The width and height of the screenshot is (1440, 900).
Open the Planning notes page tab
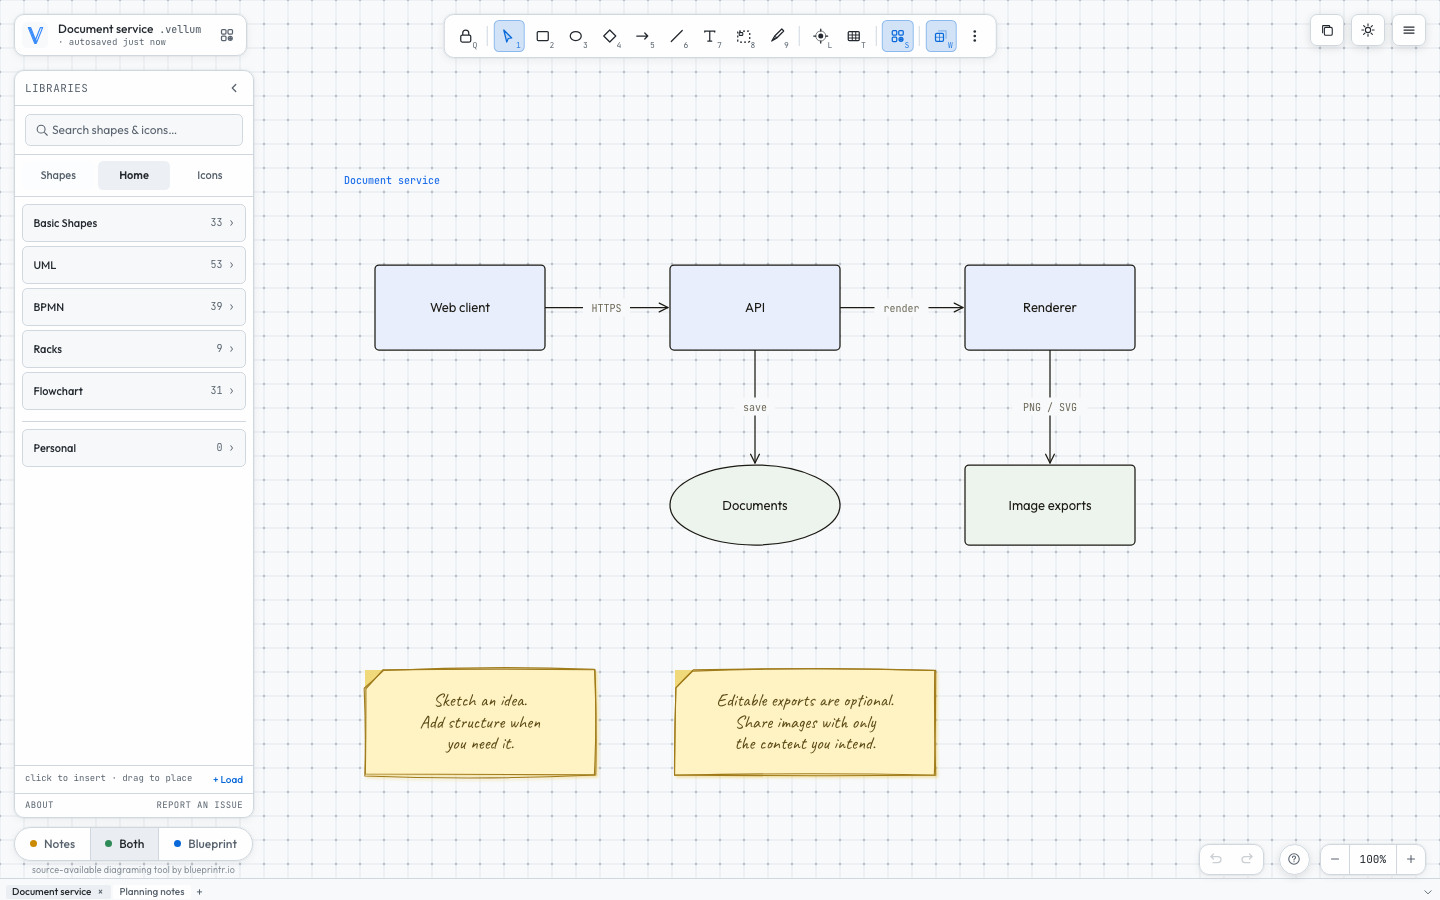point(152,892)
